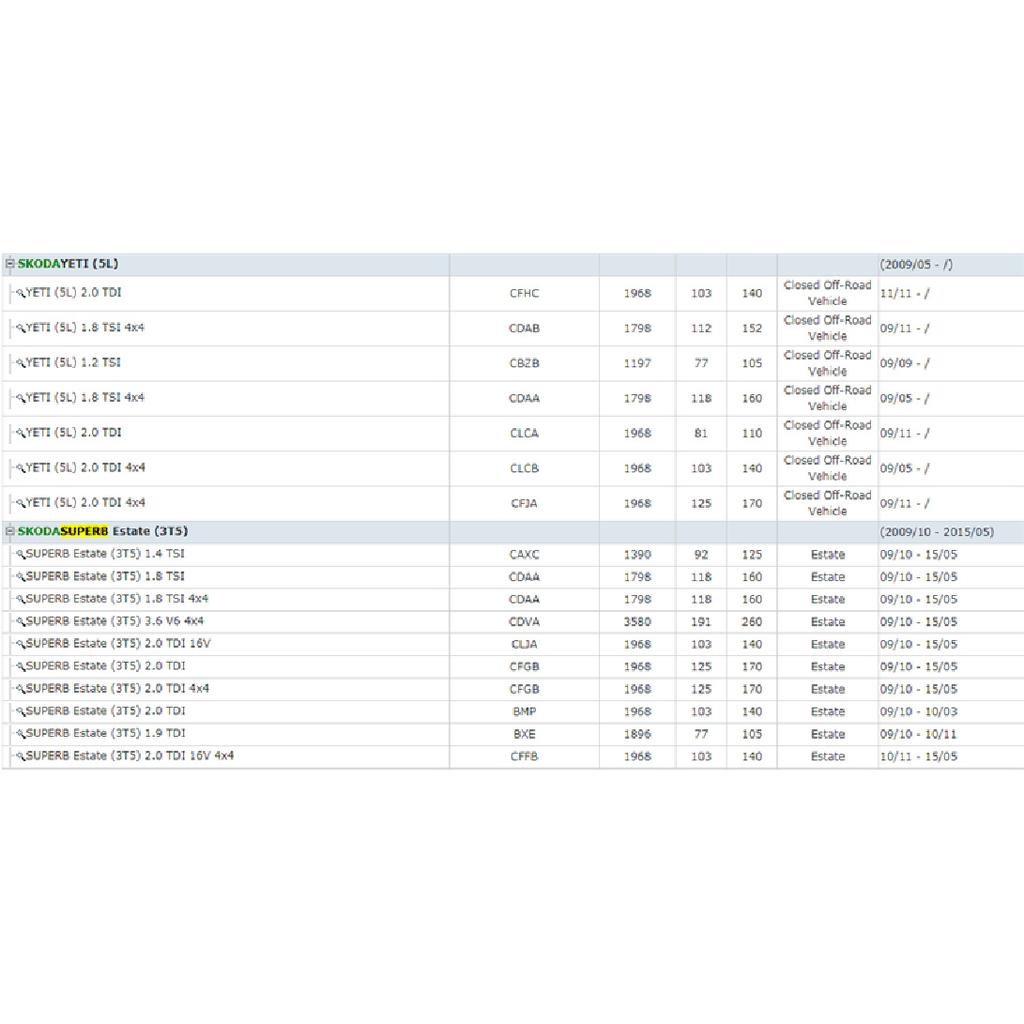Screen dimensions: 1024x1024
Task: Click the engine code CLJA cell
Action: (x=524, y=644)
